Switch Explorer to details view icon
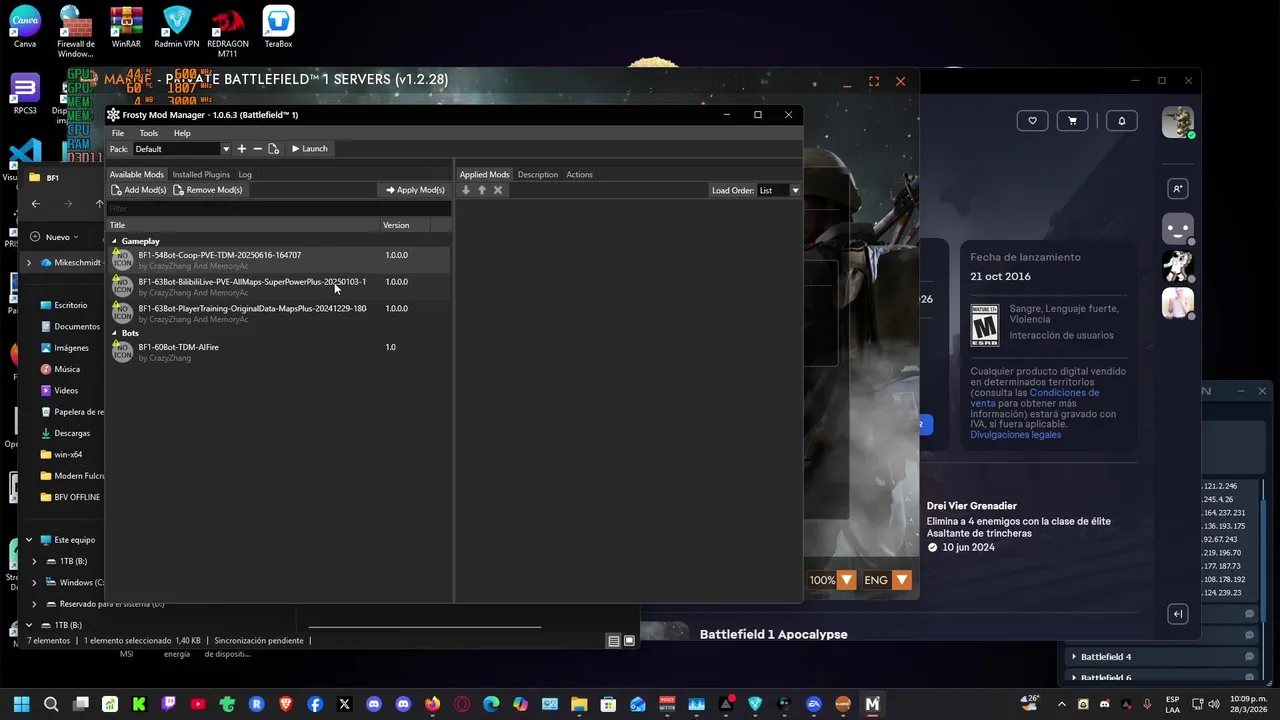Screen dimensions: 1280x720 point(613,641)
